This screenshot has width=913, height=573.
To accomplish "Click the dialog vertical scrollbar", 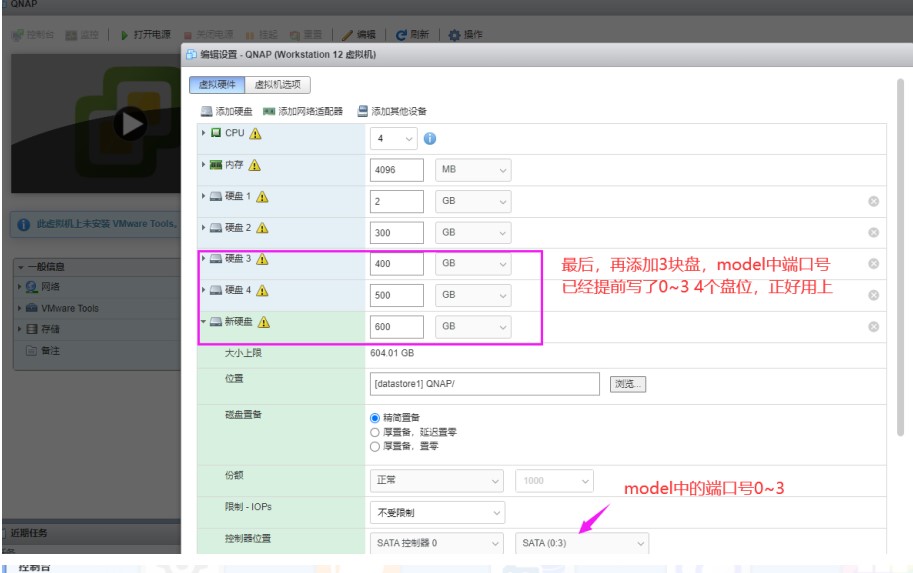I will point(900,257).
